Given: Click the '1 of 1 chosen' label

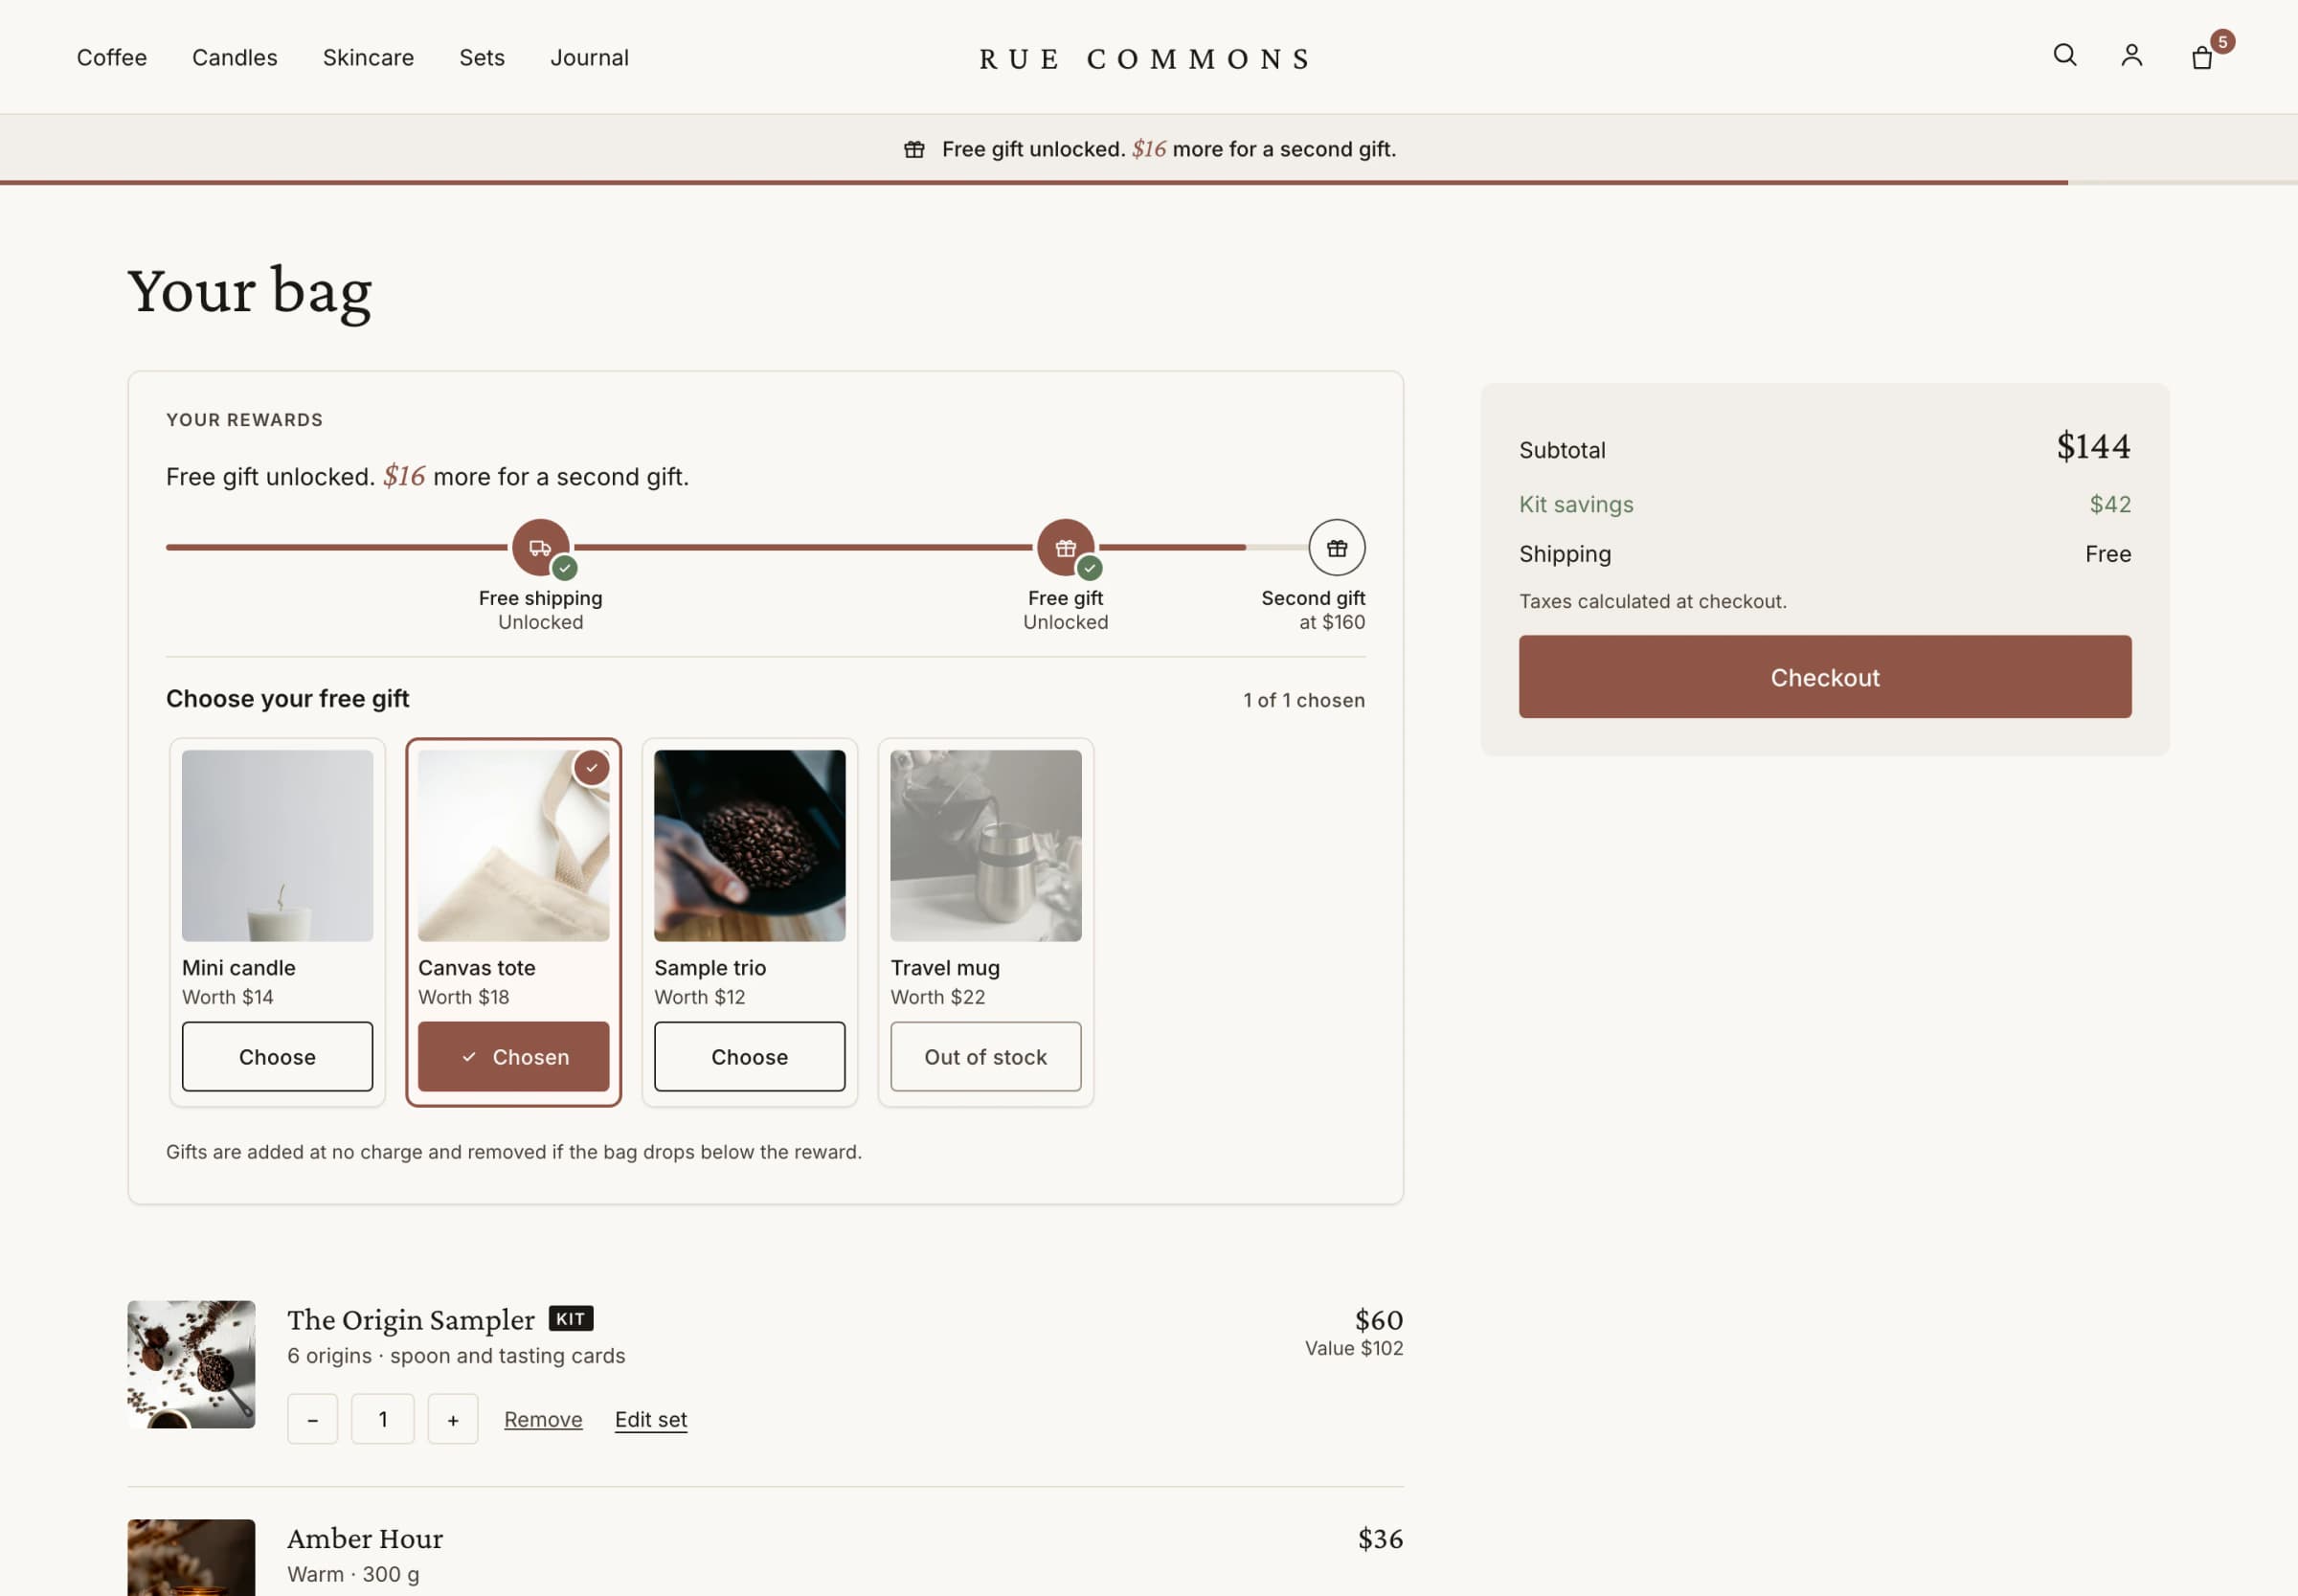Looking at the screenshot, I should pos(1304,700).
